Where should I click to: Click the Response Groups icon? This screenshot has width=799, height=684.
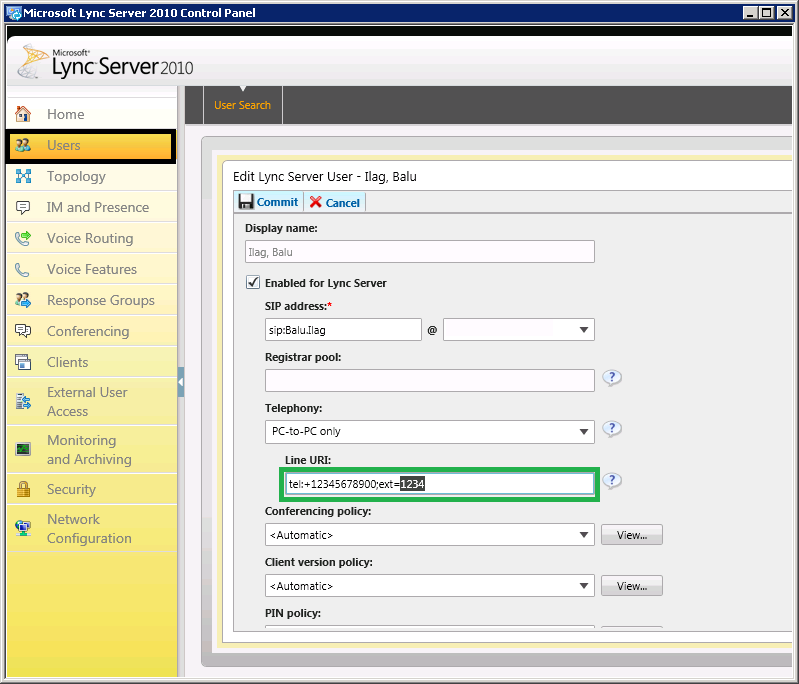[x=23, y=300]
